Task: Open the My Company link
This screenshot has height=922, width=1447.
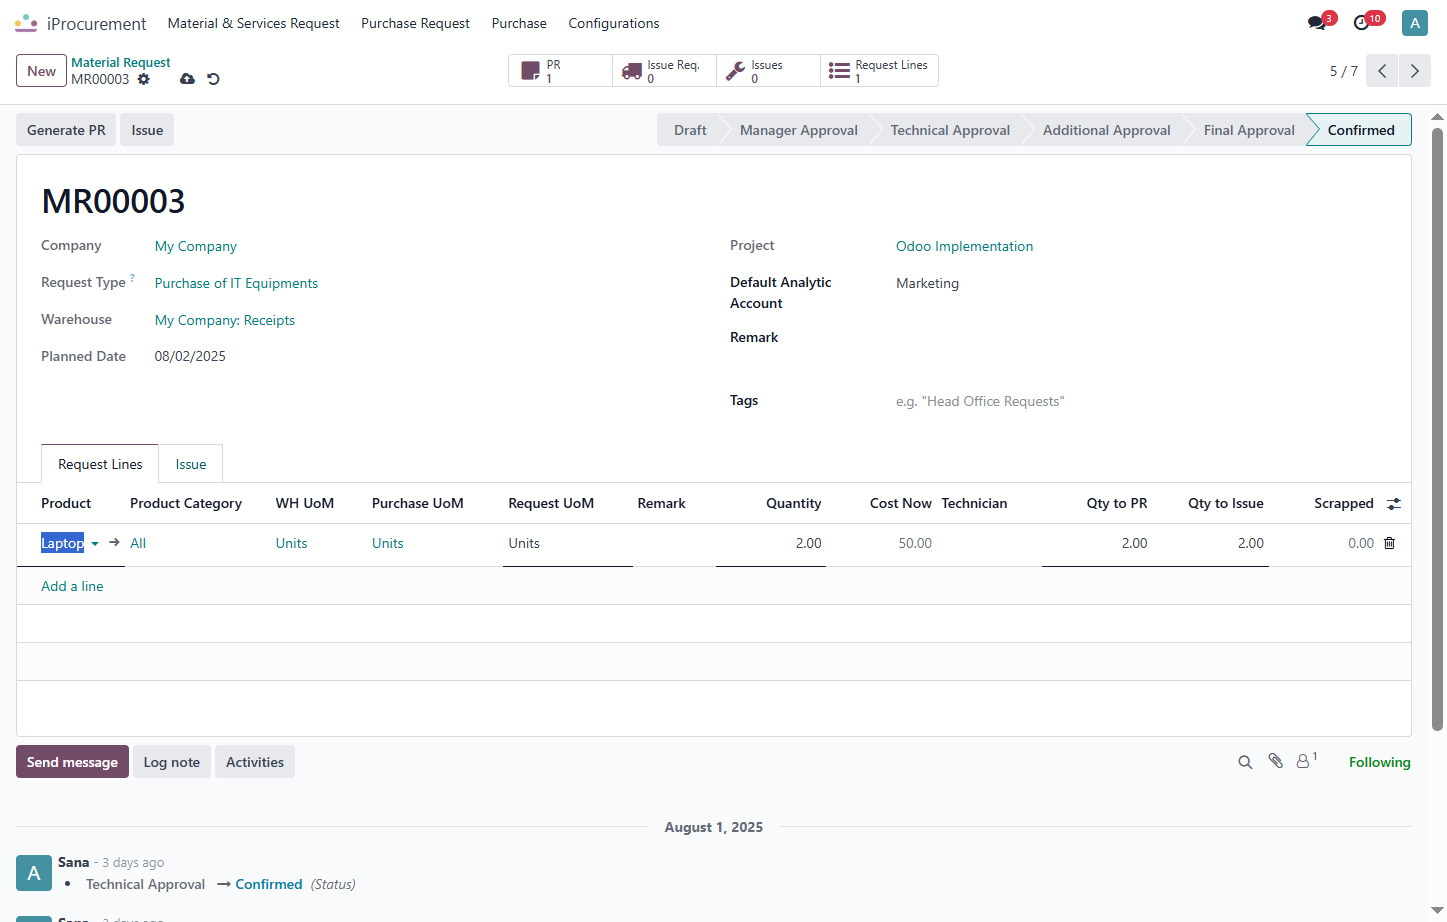Action: tap(196, 246)
